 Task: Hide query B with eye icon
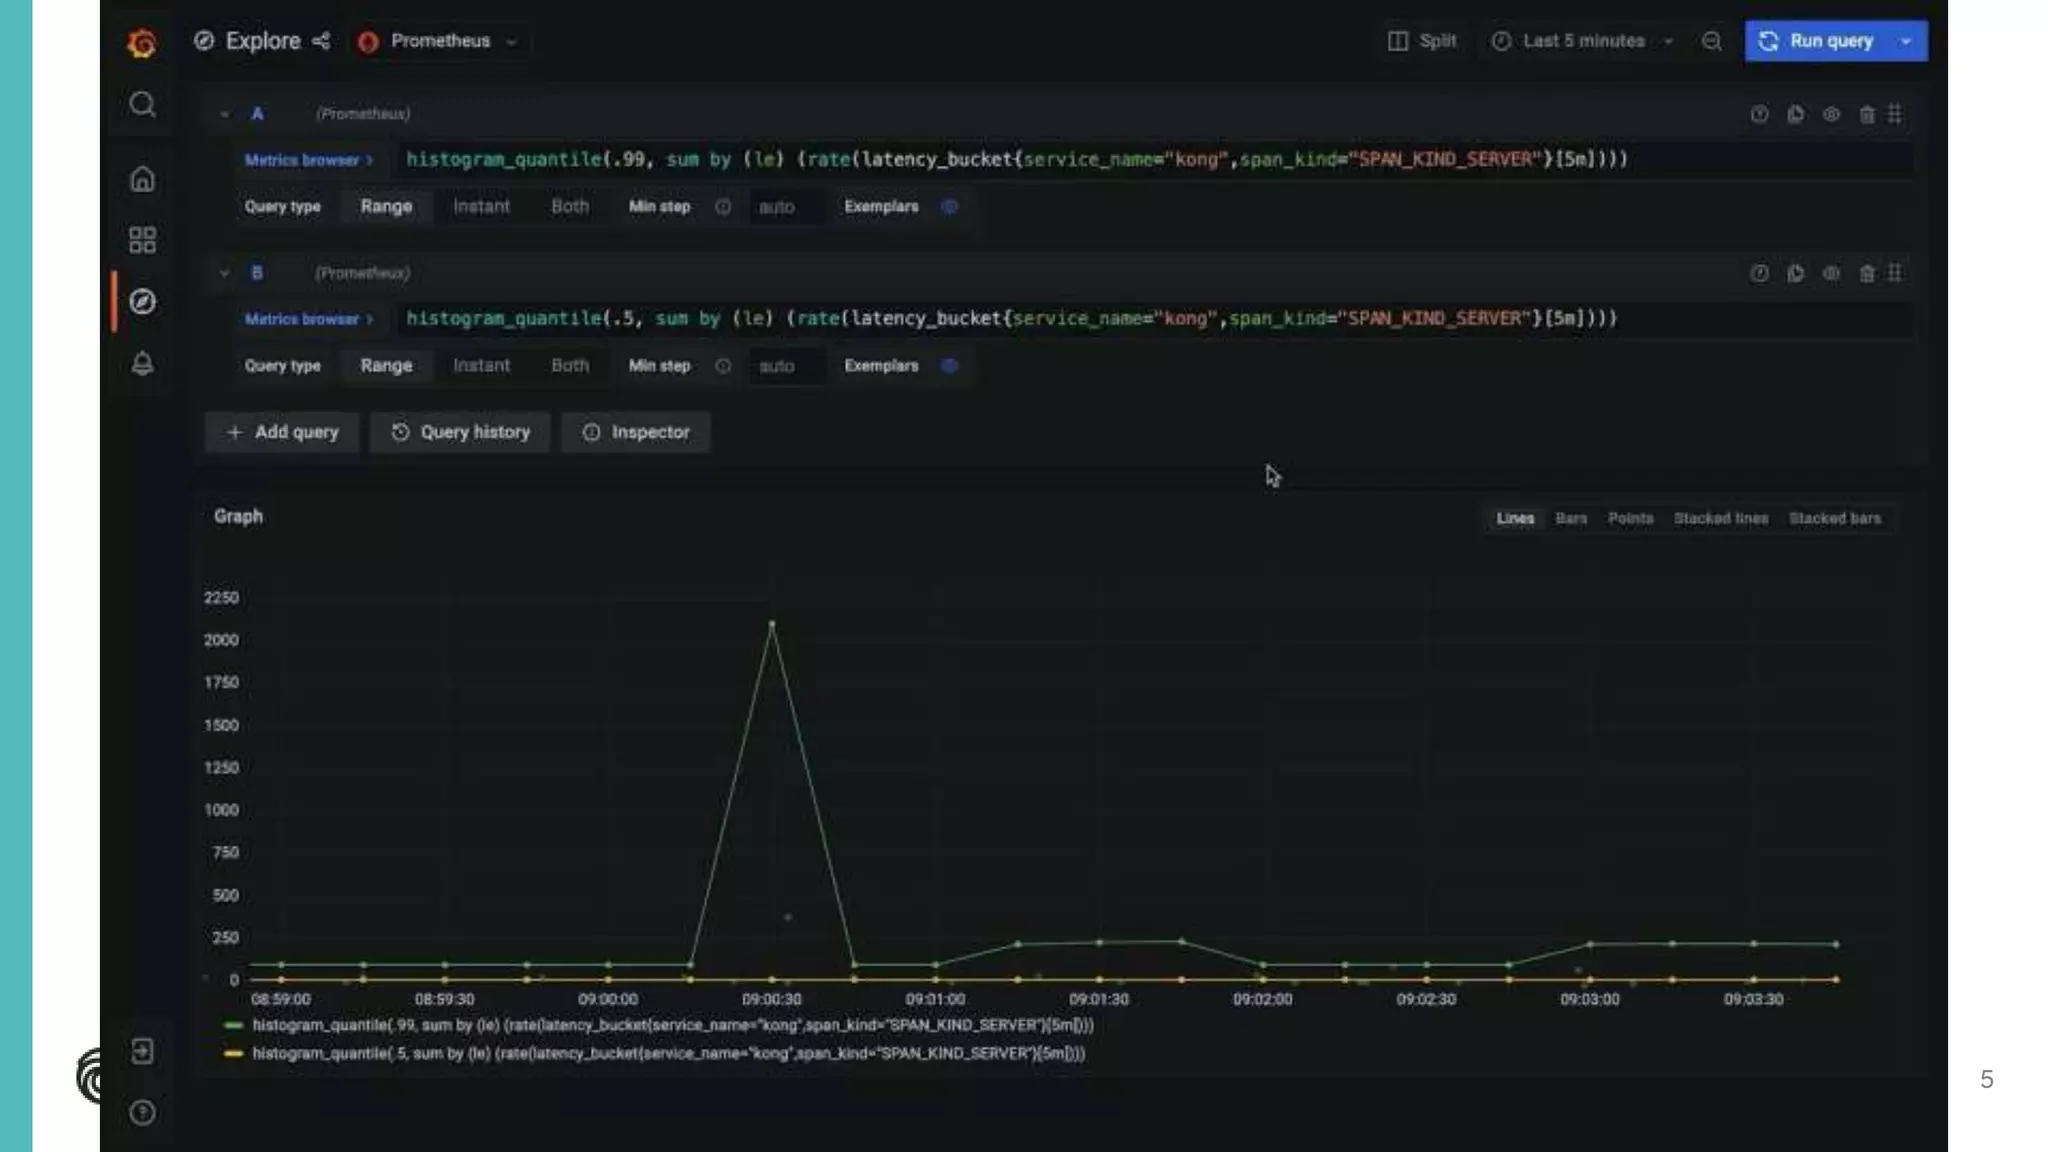(1831, 273)
